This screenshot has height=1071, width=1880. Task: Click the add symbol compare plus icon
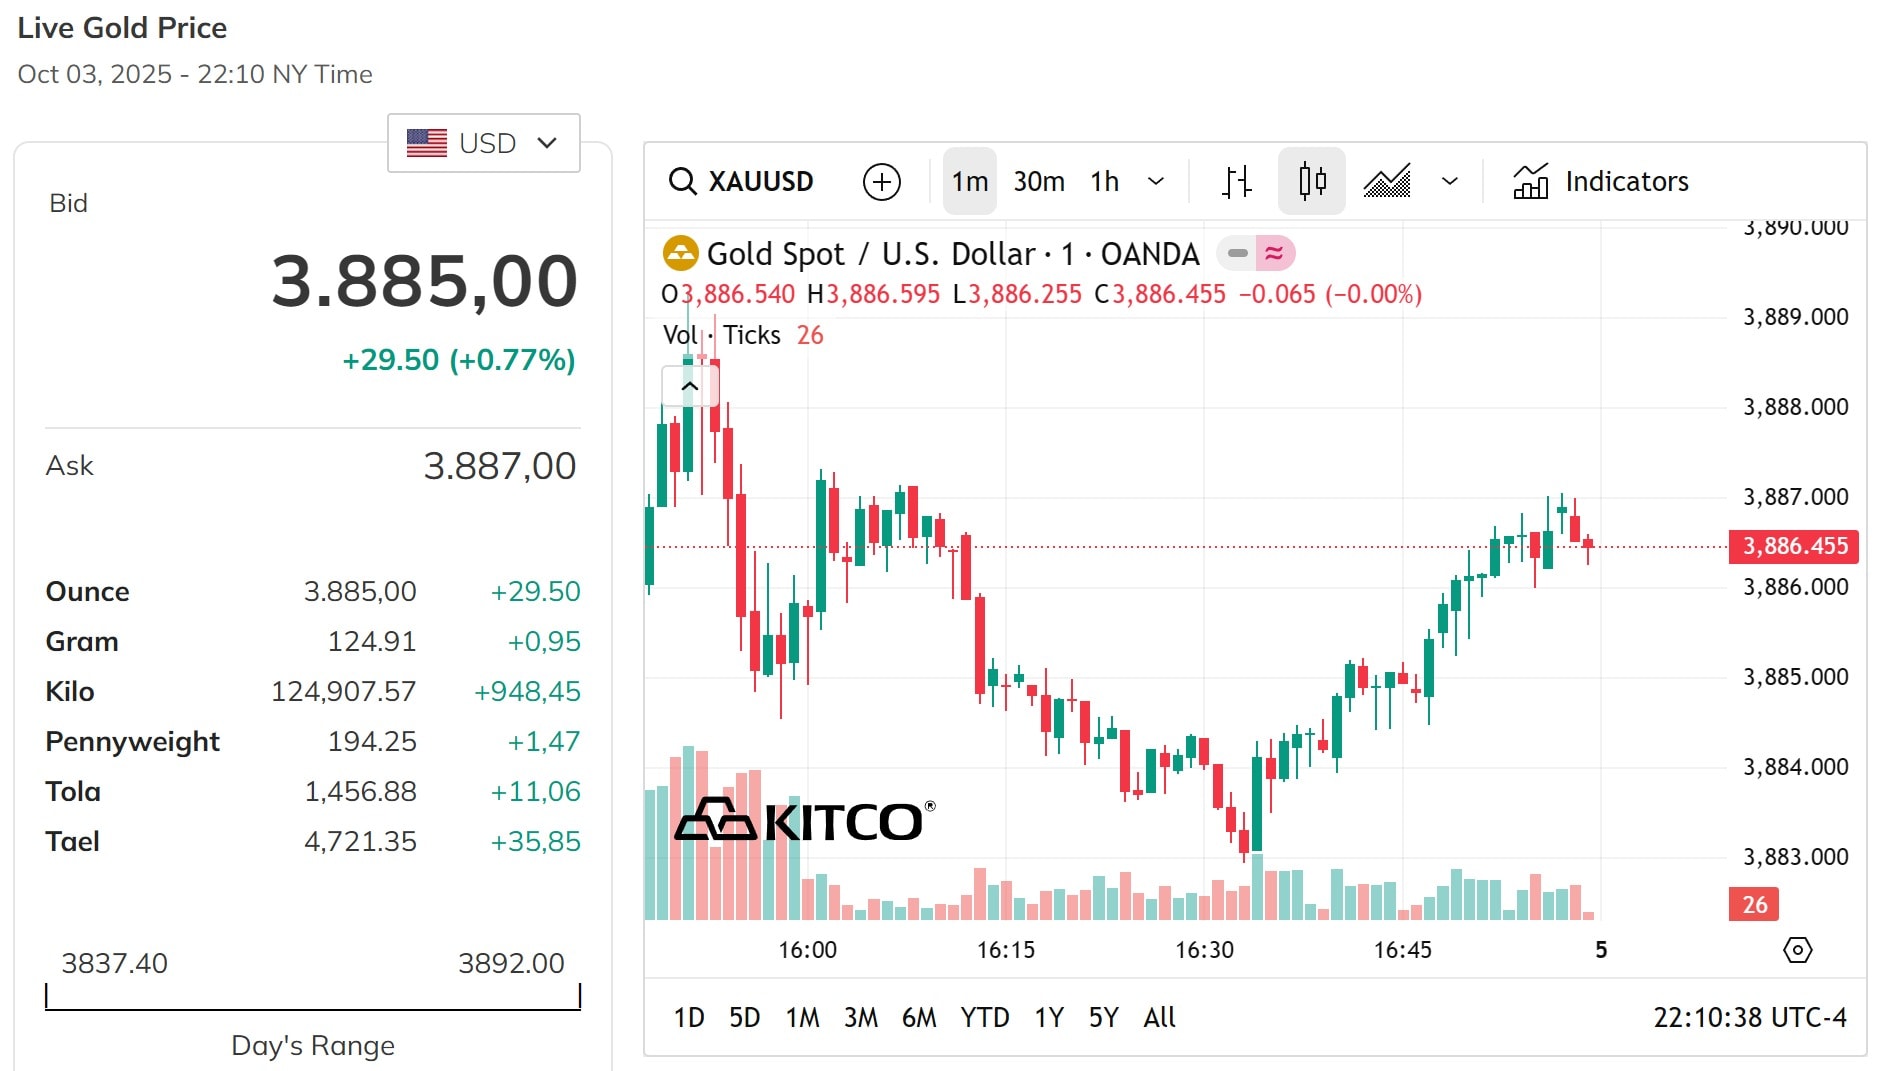pyautogui.click(x=881, y=182)
